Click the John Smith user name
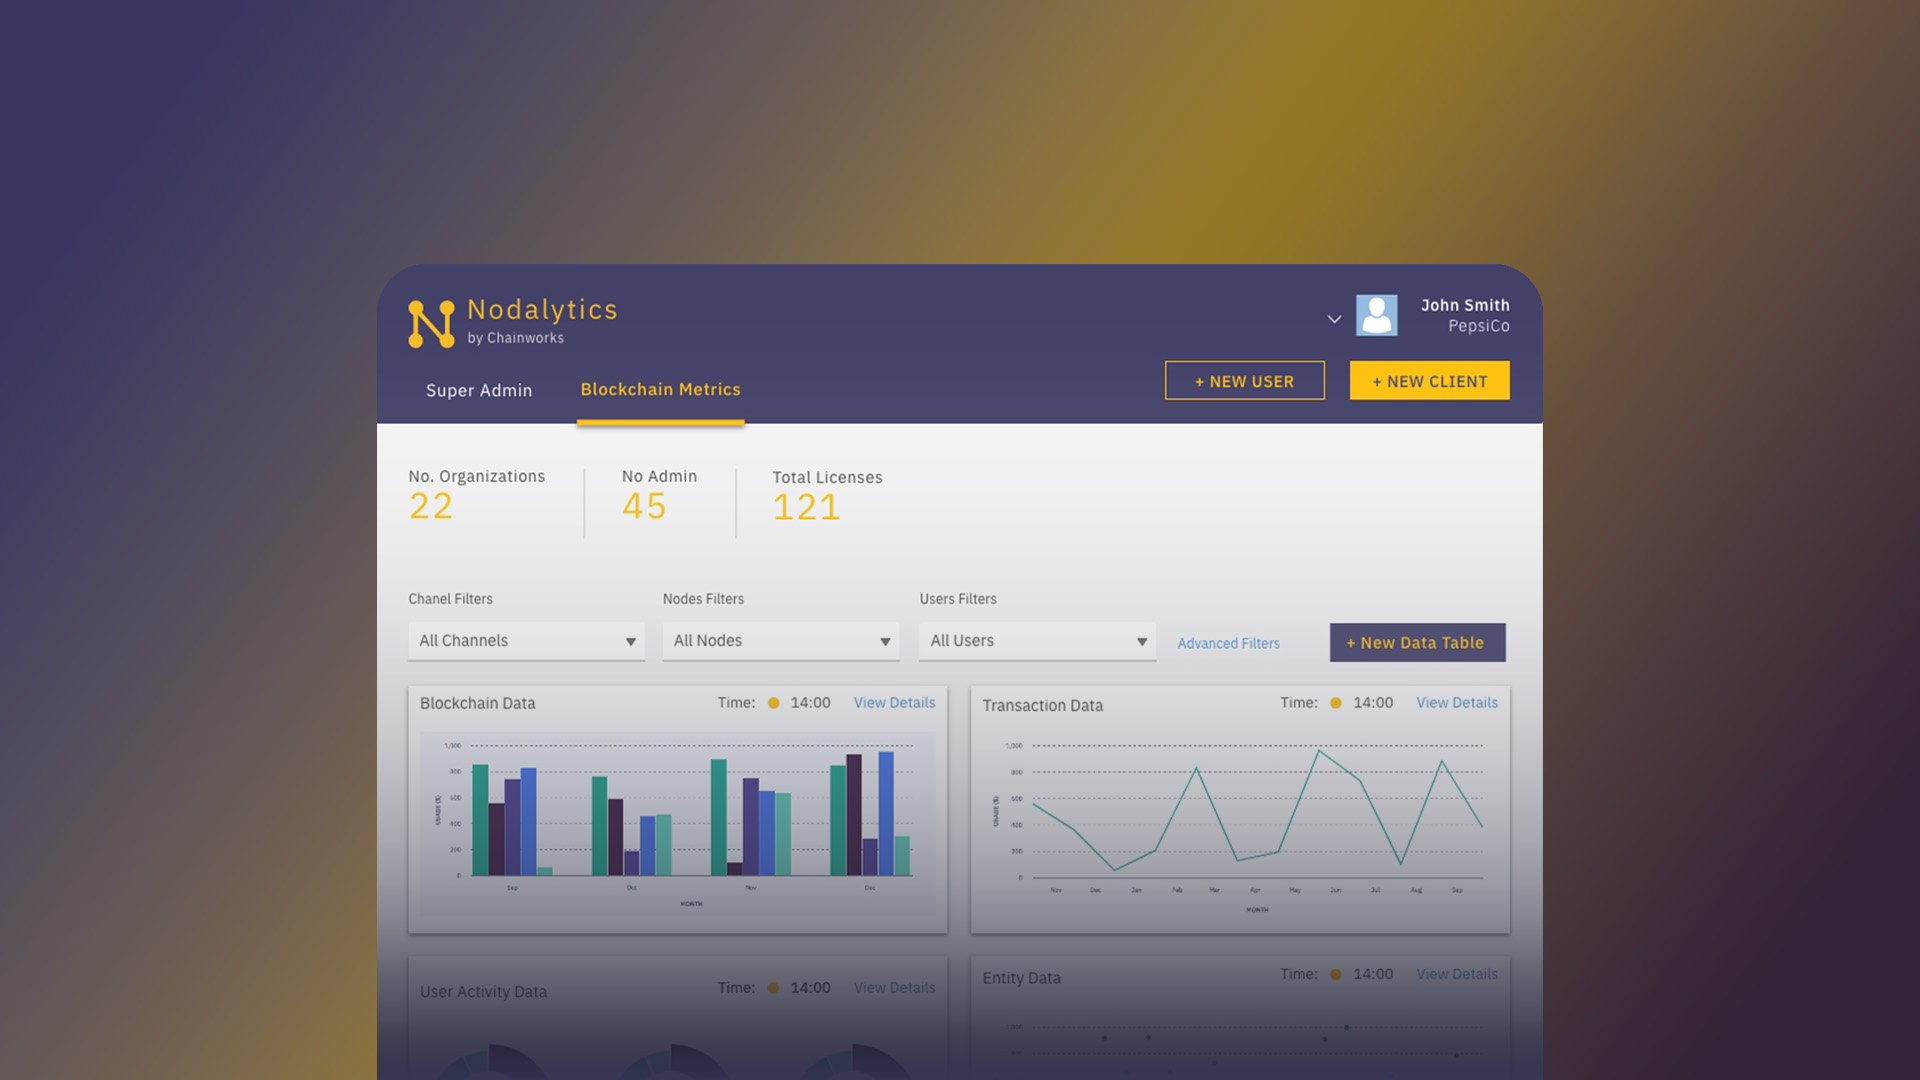This screenshot has height=1080, width=1920. tap(1465, 305)
